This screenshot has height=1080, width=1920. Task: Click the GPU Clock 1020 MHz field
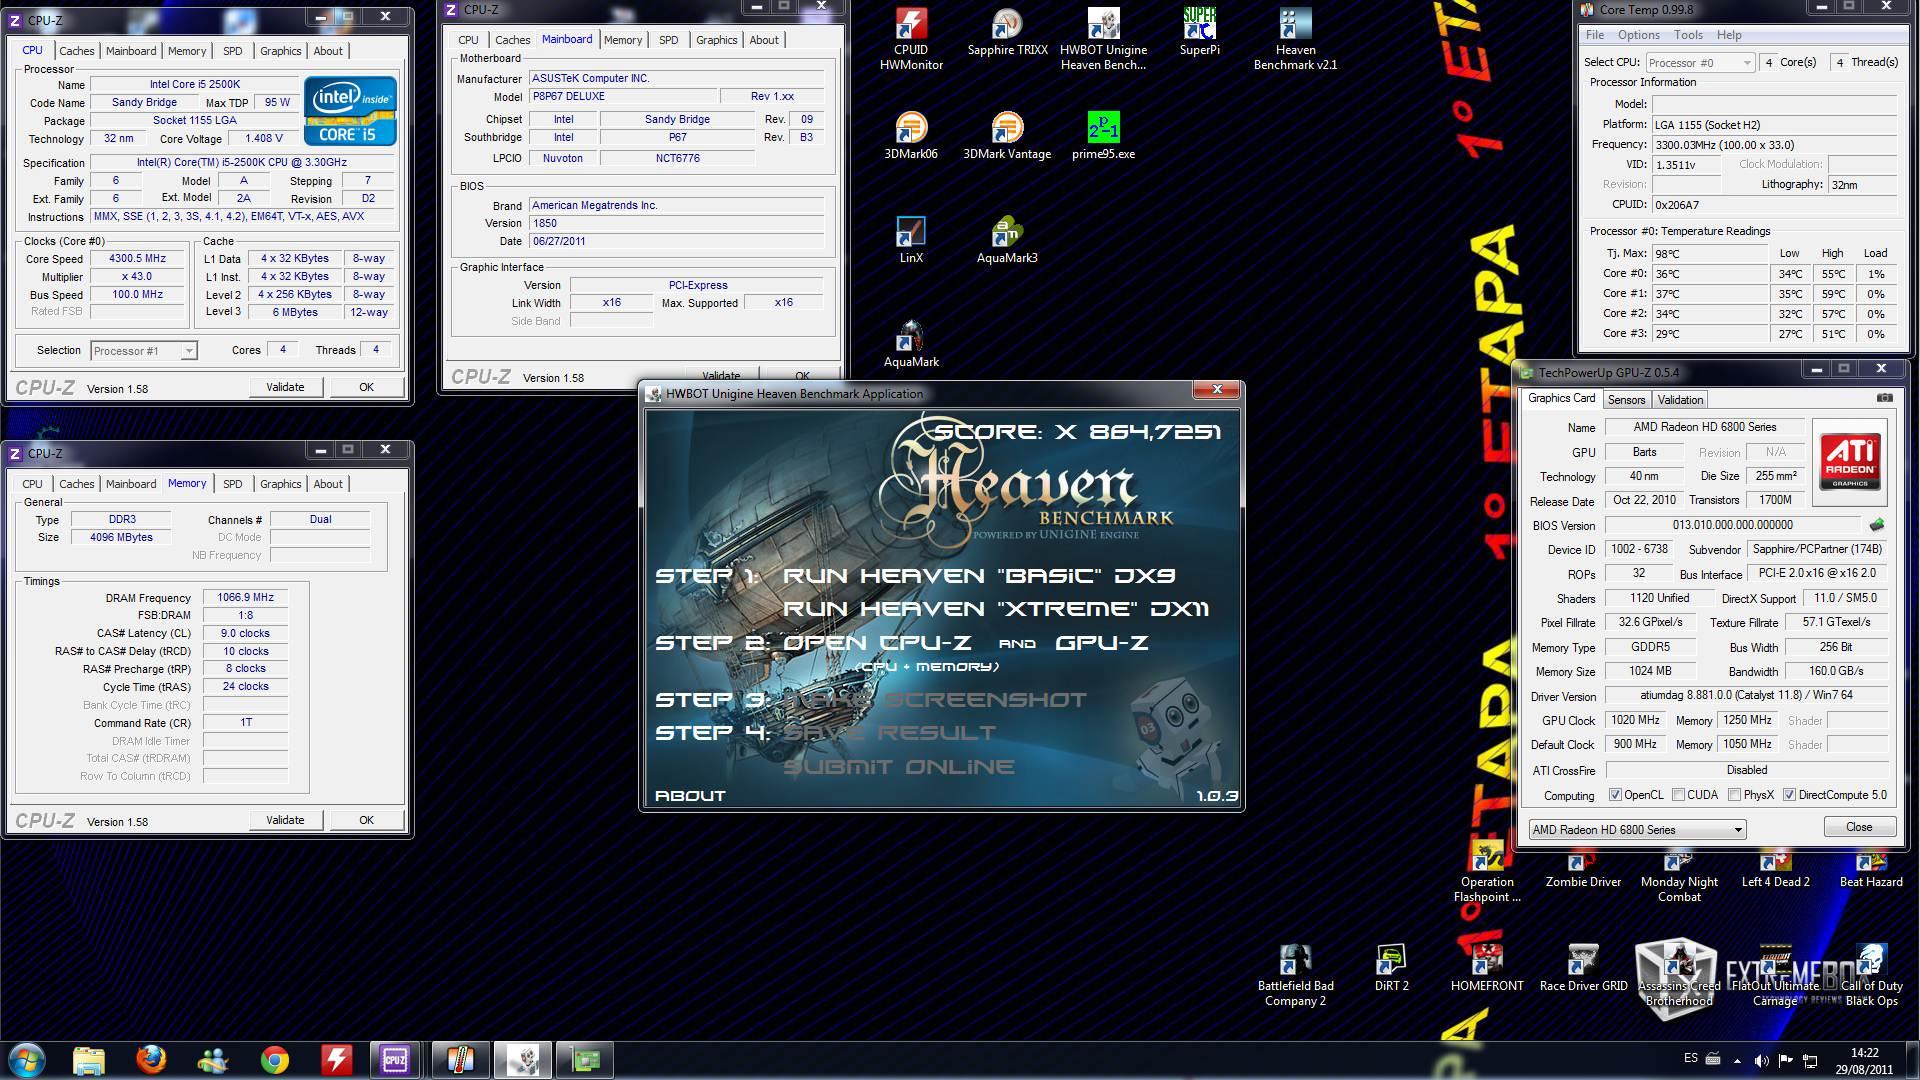click(x=1636, y=720)
